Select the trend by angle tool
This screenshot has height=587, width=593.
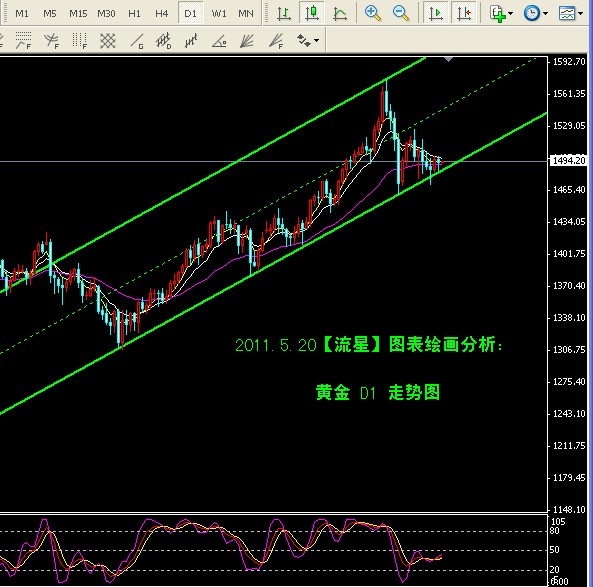[x=219, y=40]
